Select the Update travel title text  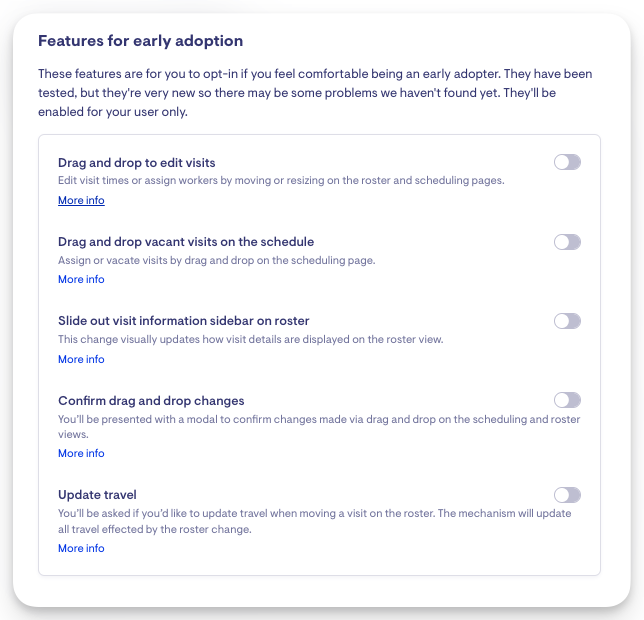pyautogui.click(x=97, y=495)
